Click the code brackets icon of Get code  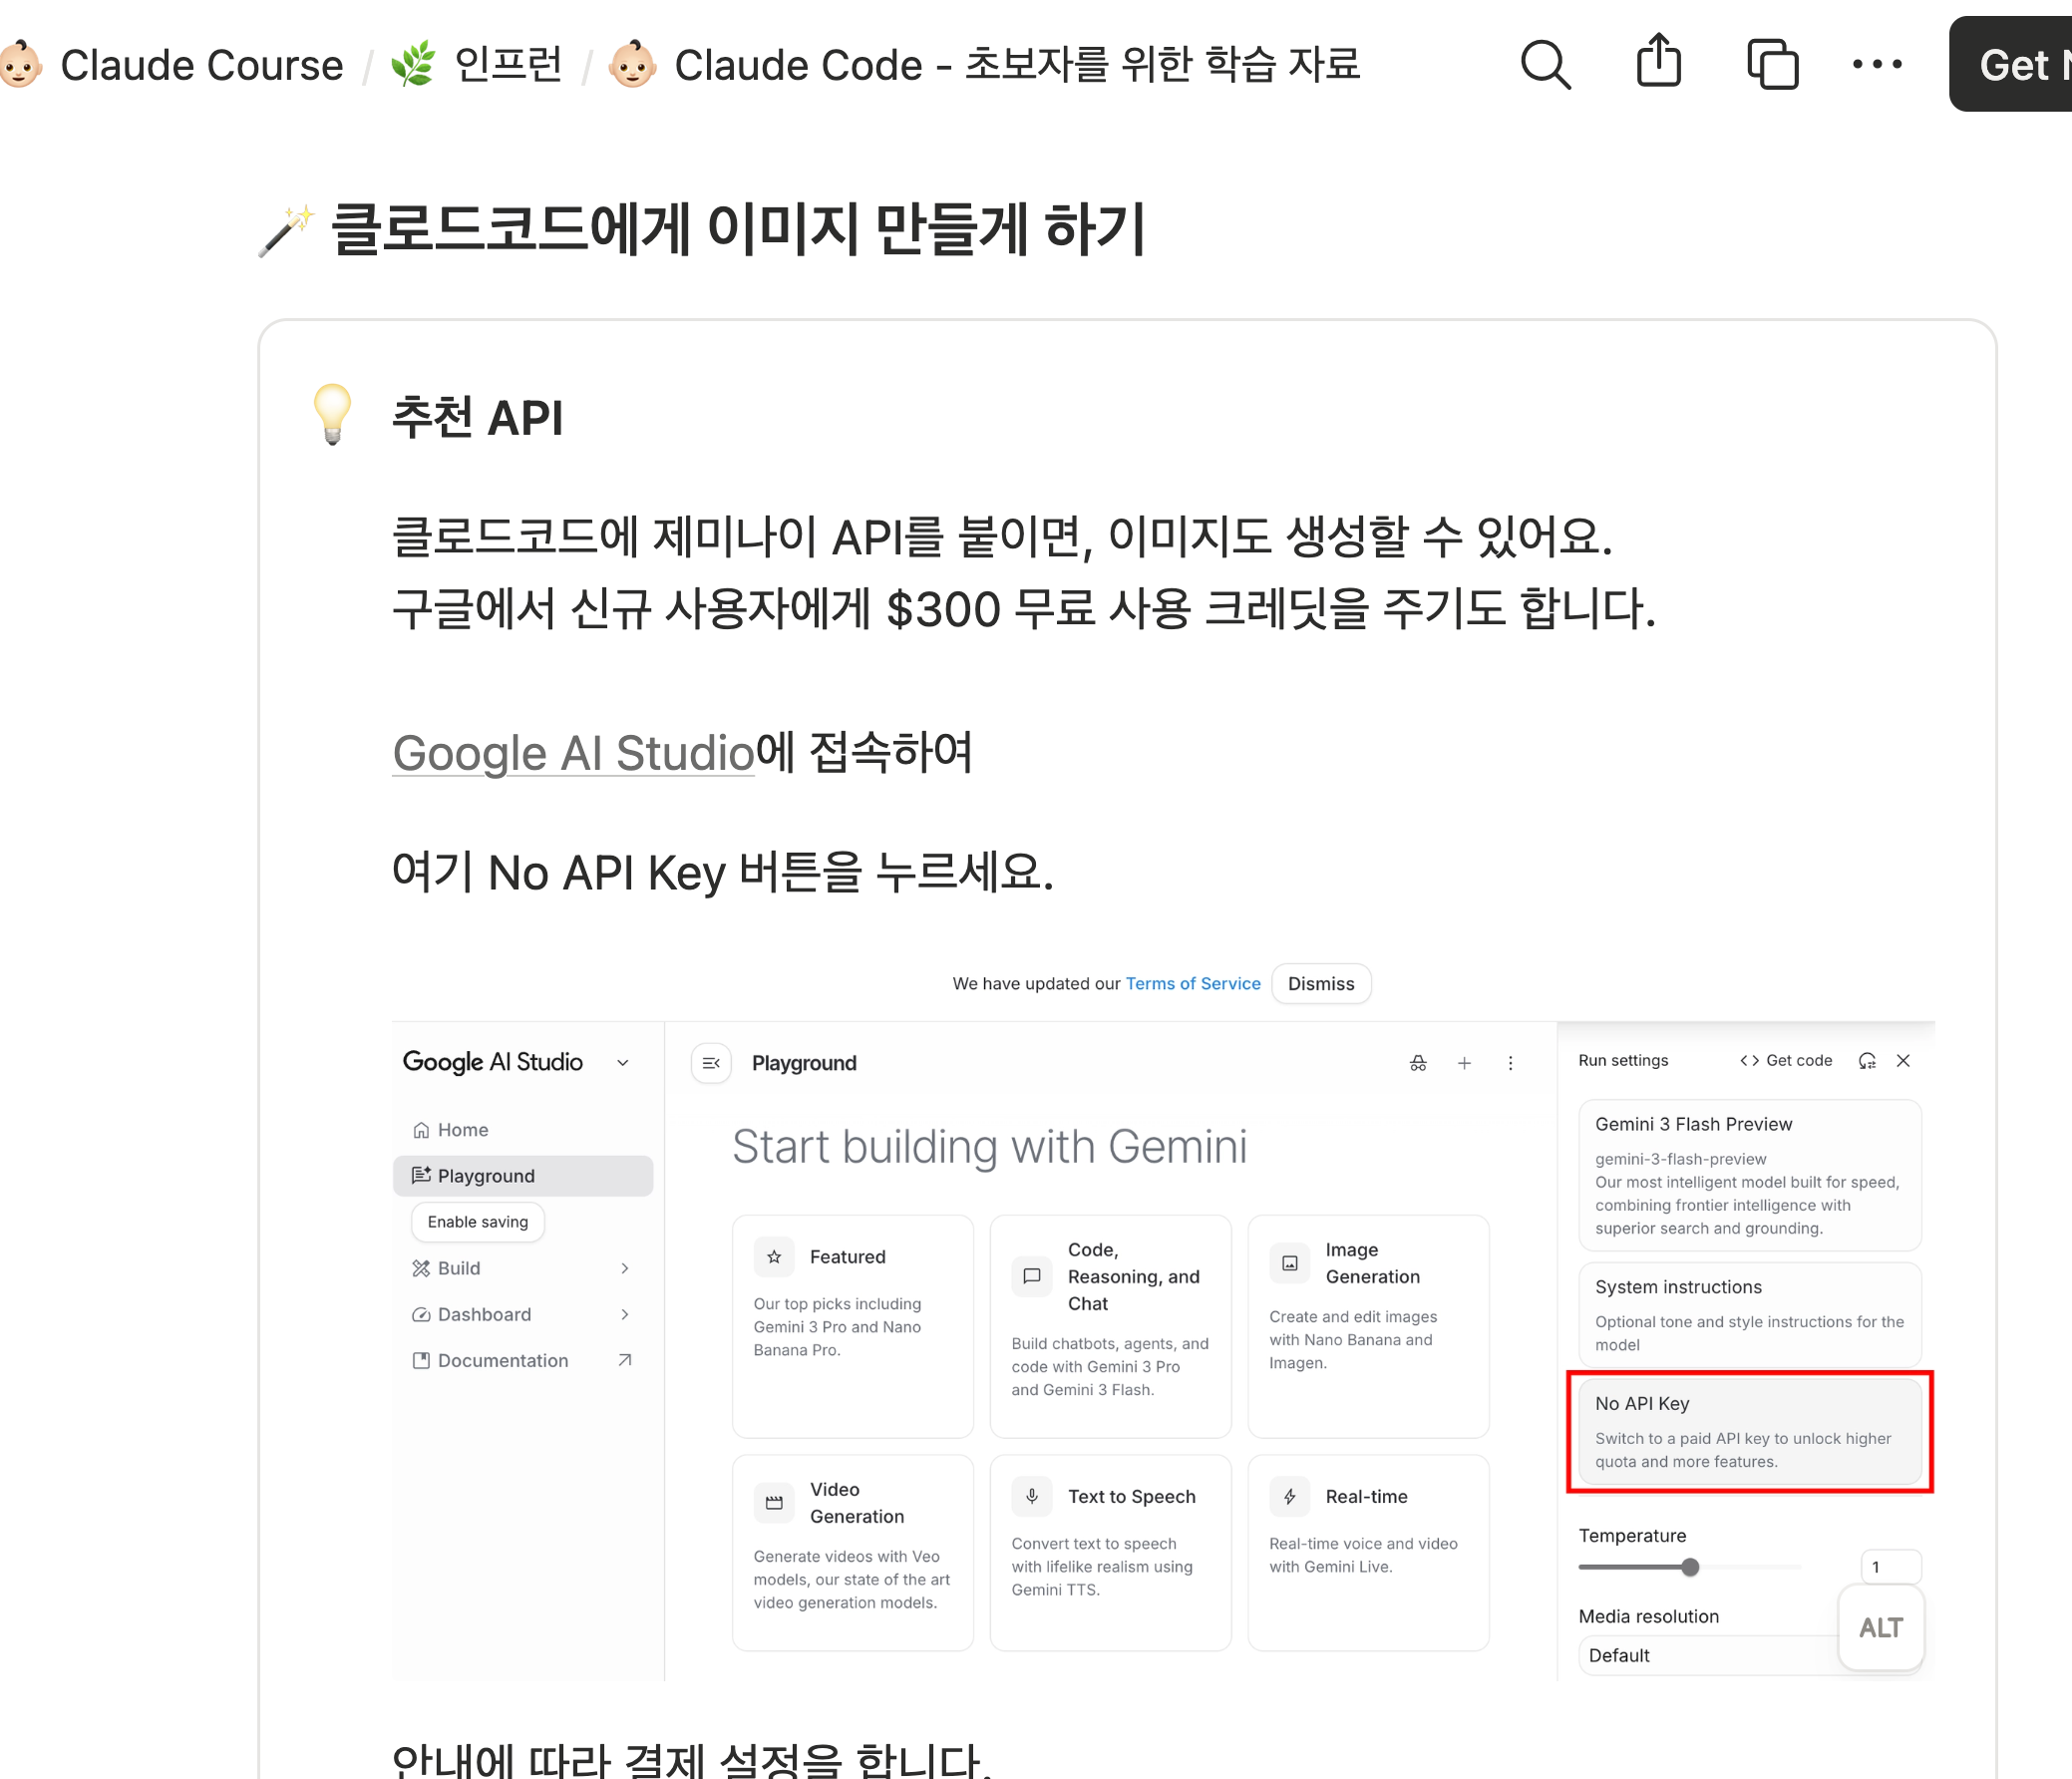pos(1749,1061)
